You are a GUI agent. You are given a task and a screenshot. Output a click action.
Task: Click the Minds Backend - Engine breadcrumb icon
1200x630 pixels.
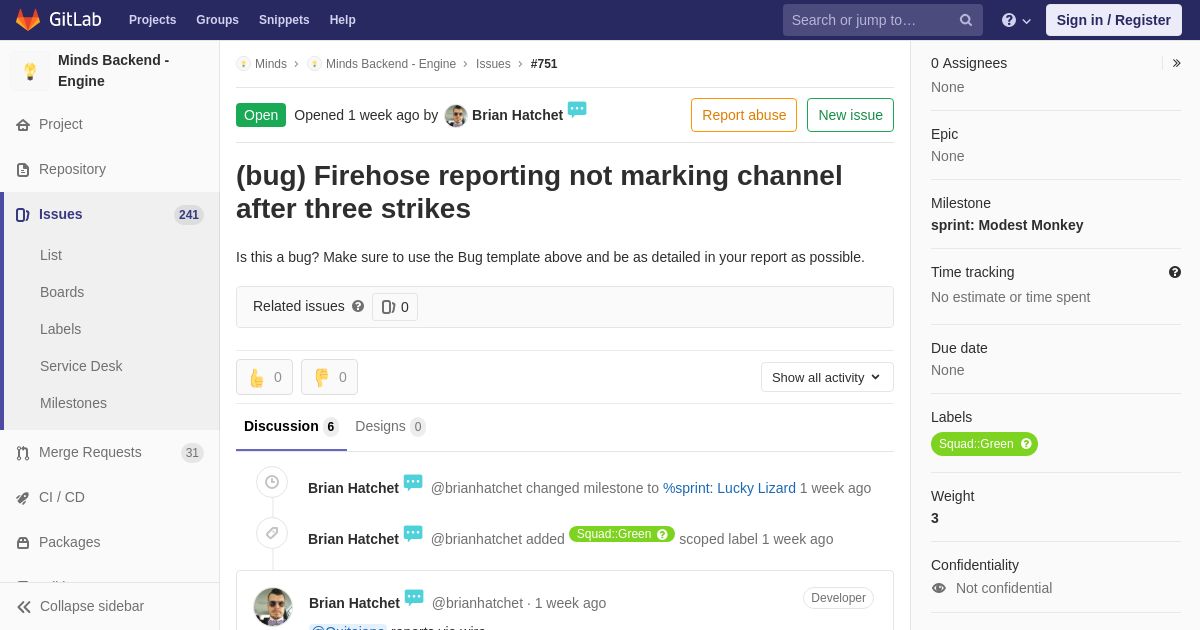[x=314, y=64]
